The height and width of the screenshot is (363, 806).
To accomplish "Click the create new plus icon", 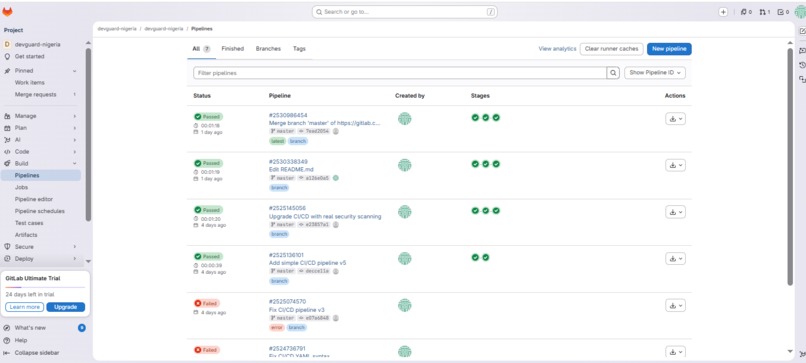I will click(723, 12).
